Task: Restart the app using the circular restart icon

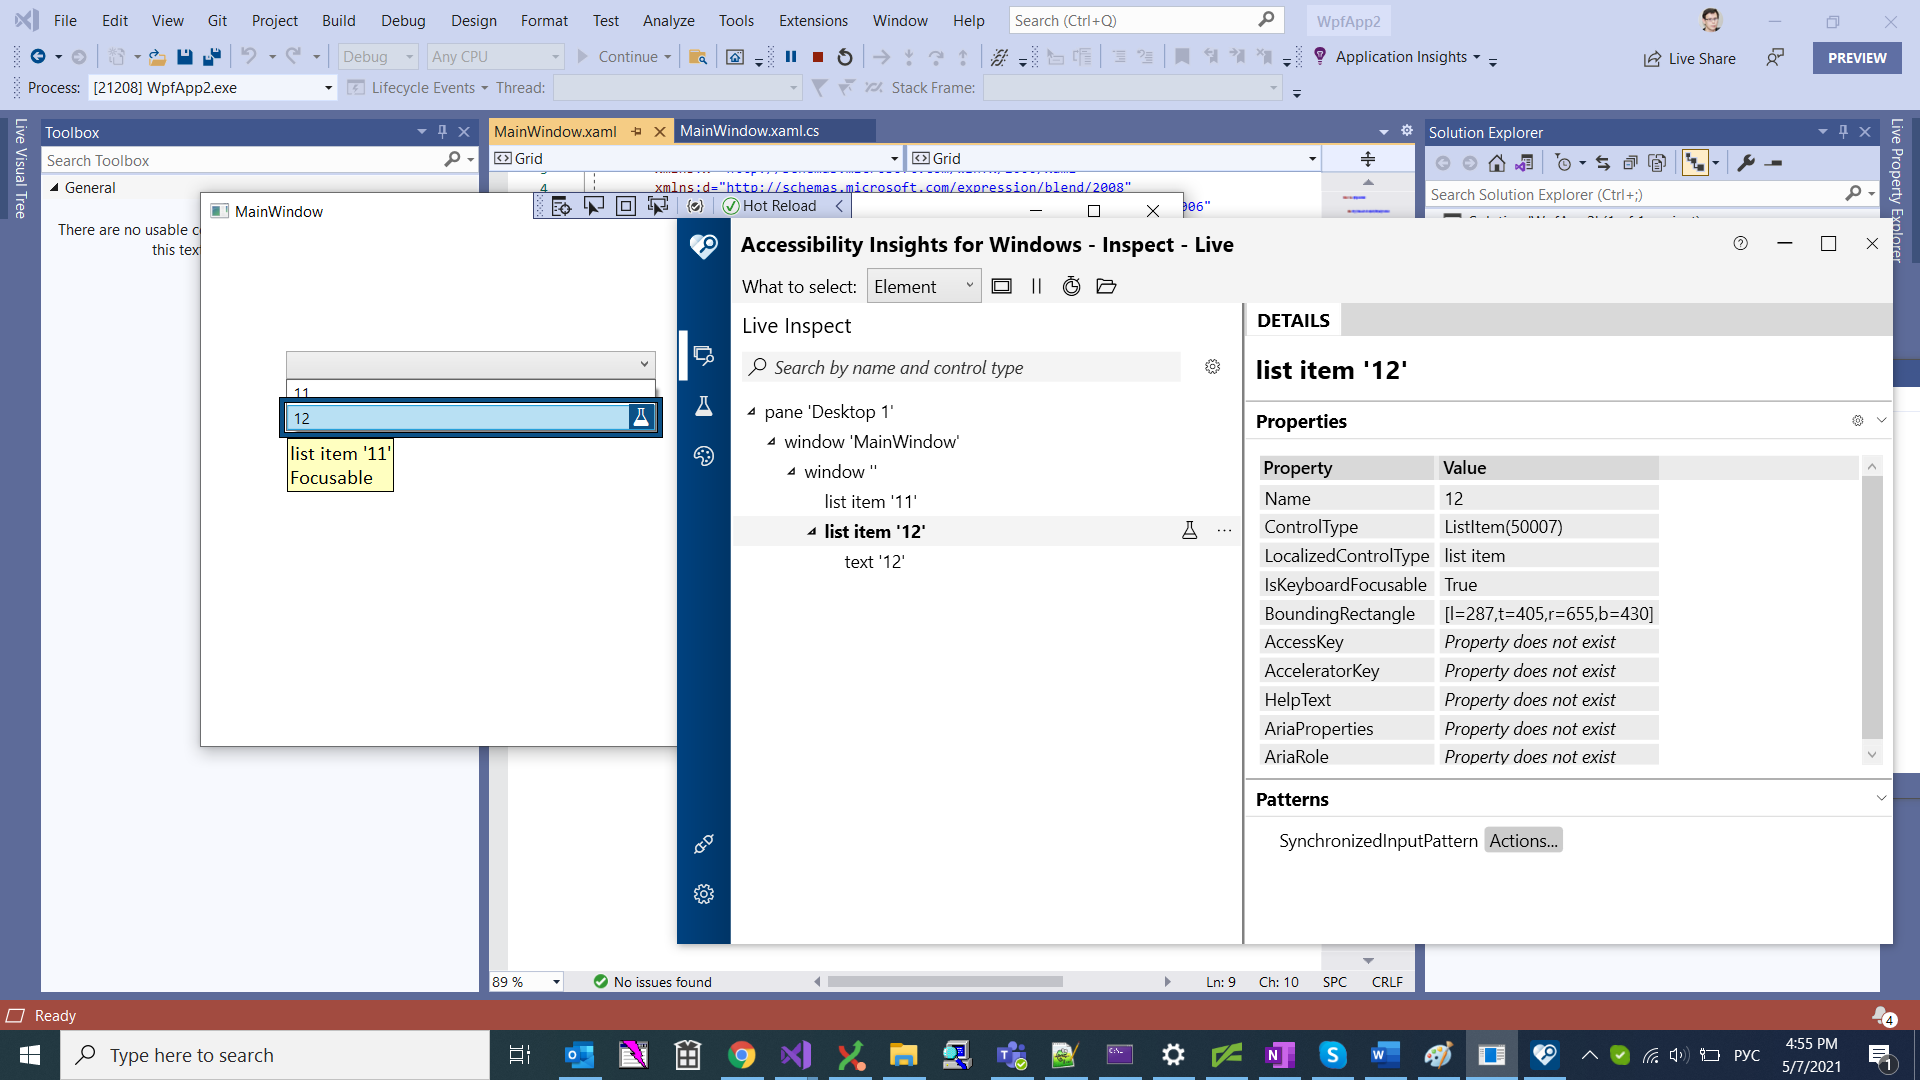Action: (844, 57)
